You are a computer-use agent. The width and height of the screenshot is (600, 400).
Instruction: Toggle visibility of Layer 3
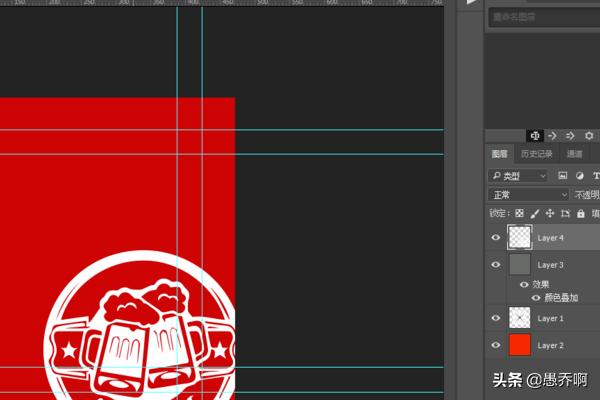496,265
